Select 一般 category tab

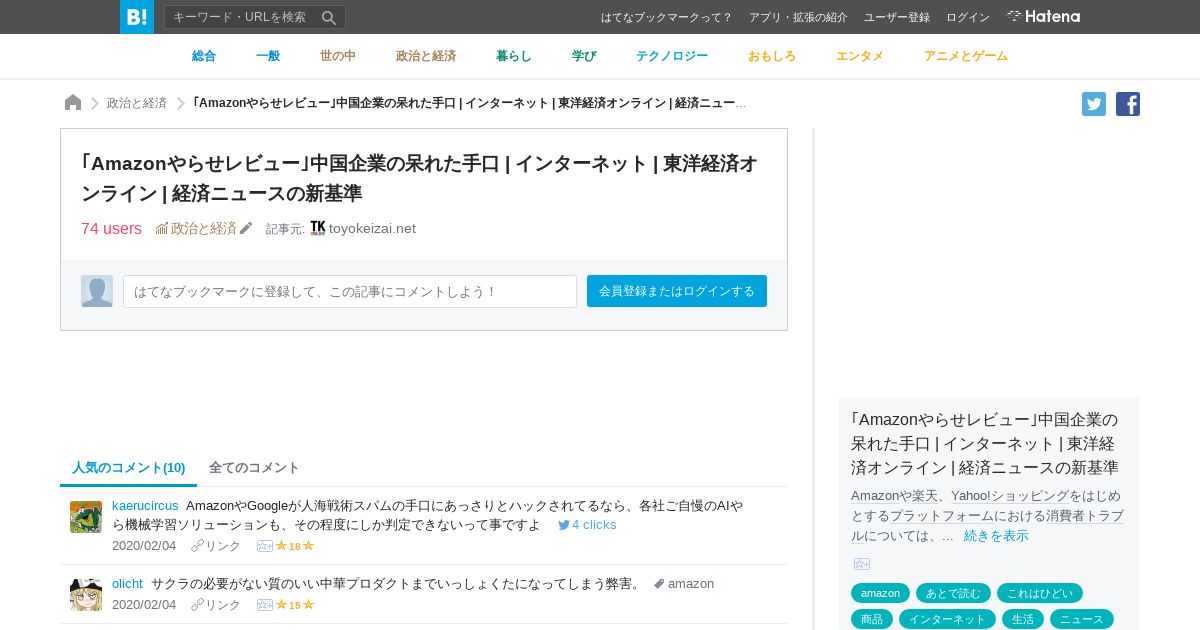[268, 56]
